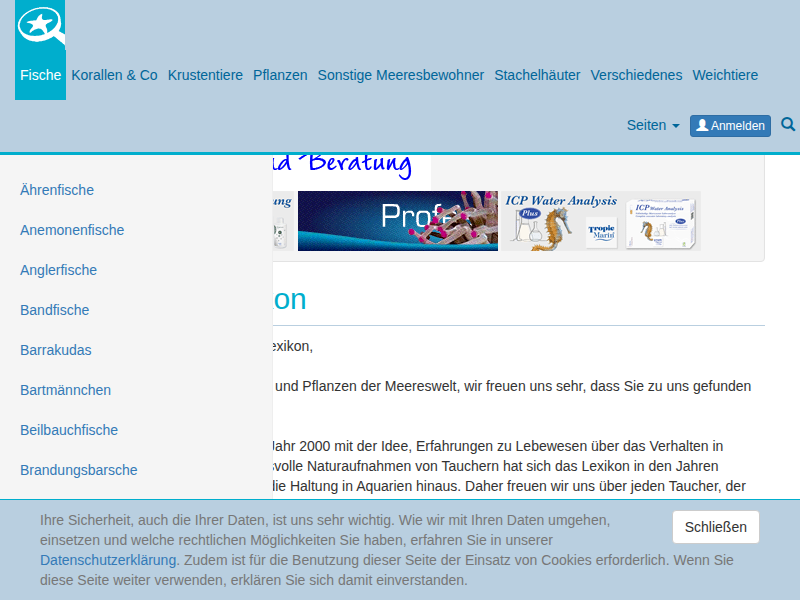Image resolution: width=800 pixels, height=600 pixels.
Task: Select Stachelhäuter in navigation
Action: coord(537,75)
